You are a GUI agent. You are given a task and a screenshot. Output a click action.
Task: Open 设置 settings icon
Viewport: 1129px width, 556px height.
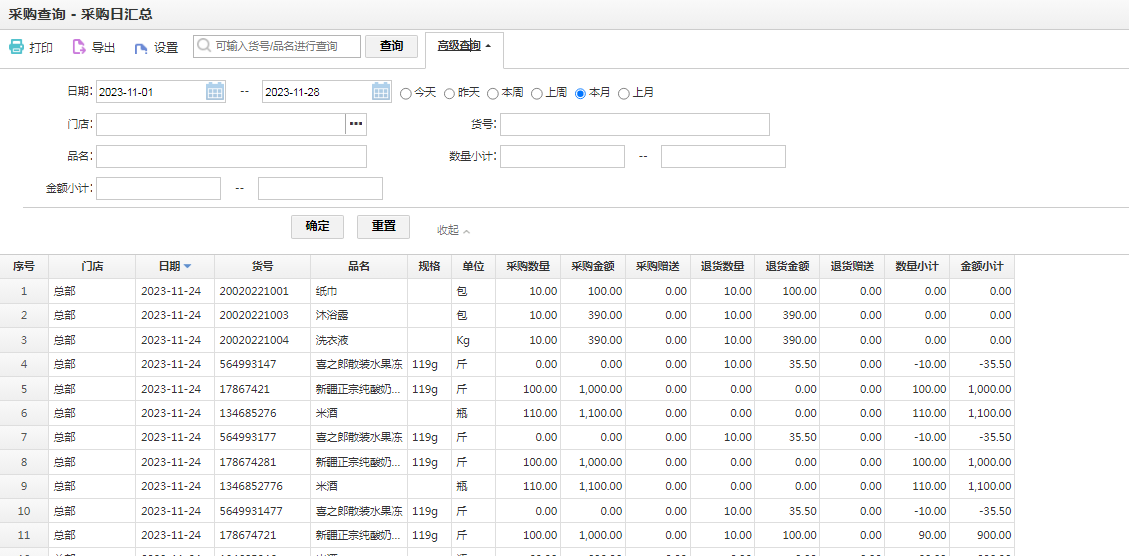[141, 48]
